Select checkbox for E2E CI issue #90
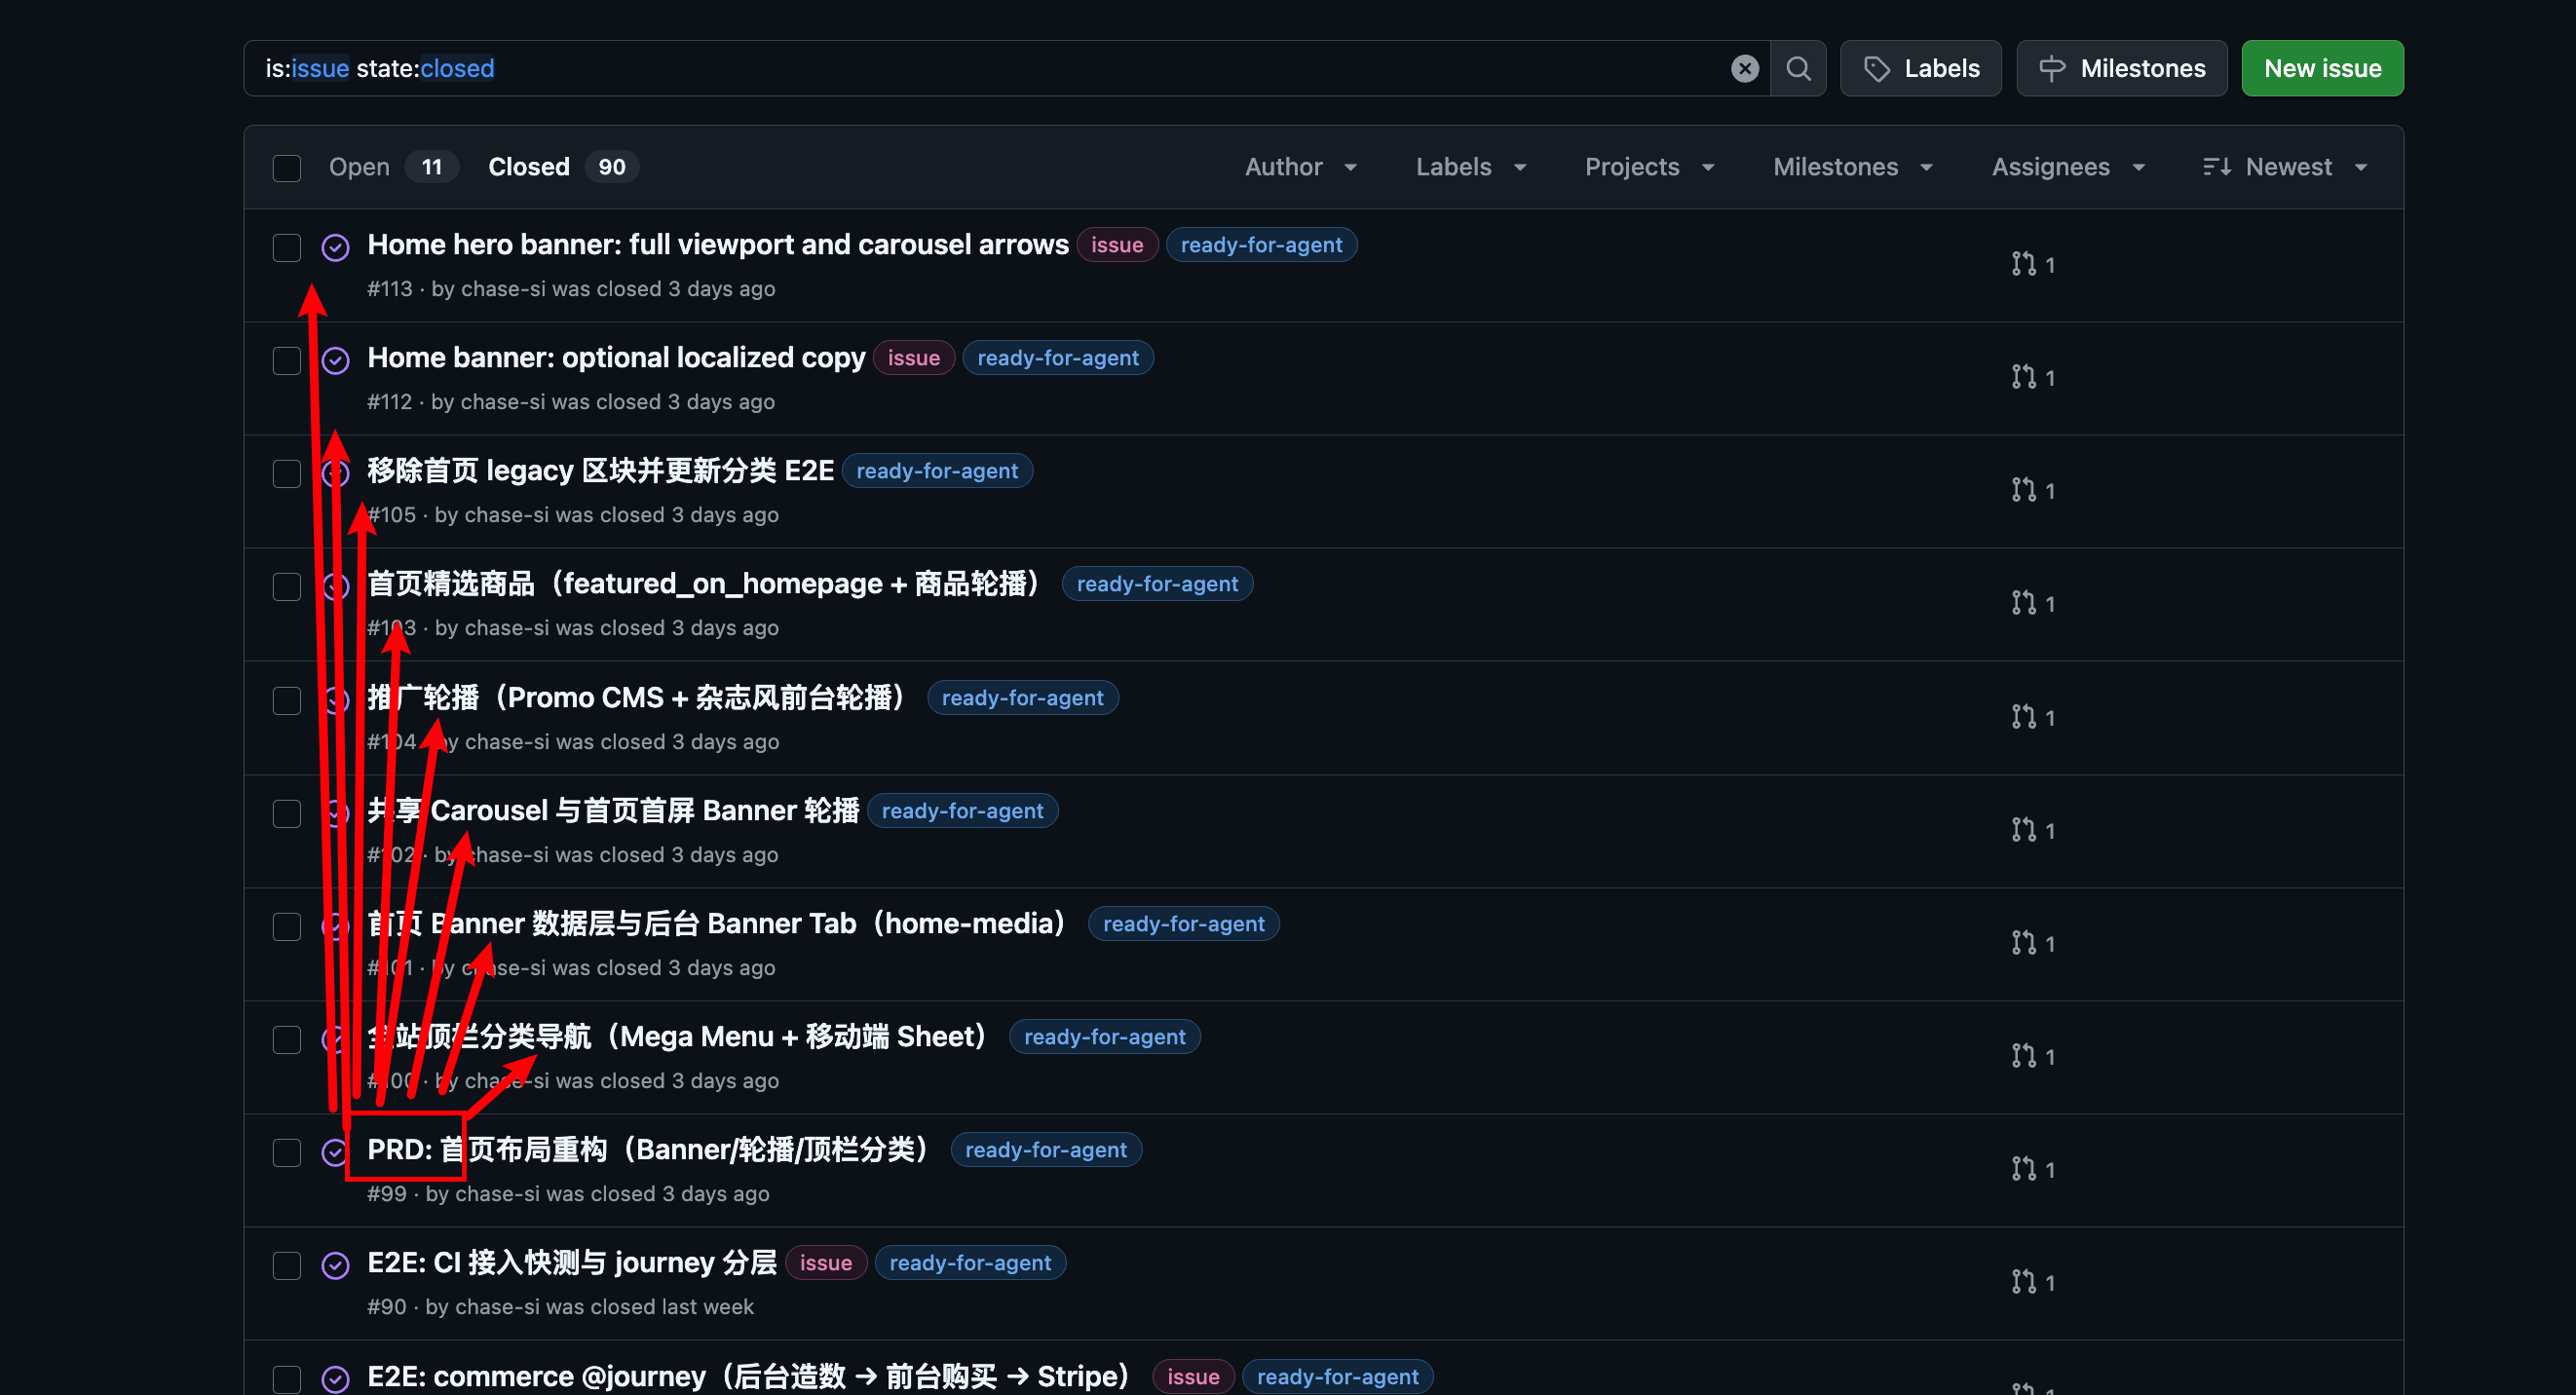Viewport: 2576px width, 1395px height. [287, 1265]
